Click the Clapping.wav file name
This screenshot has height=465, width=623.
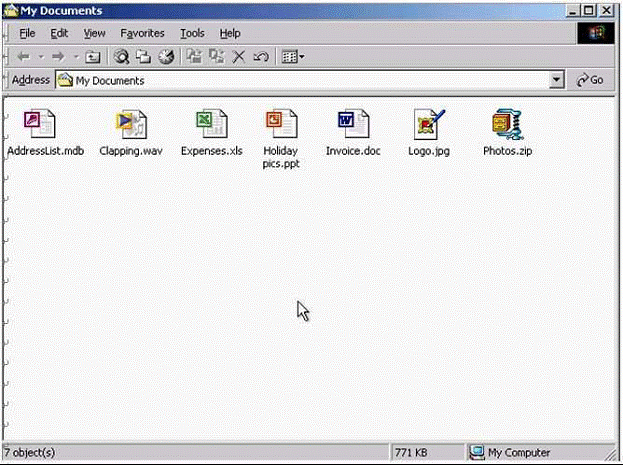point(131,151)
